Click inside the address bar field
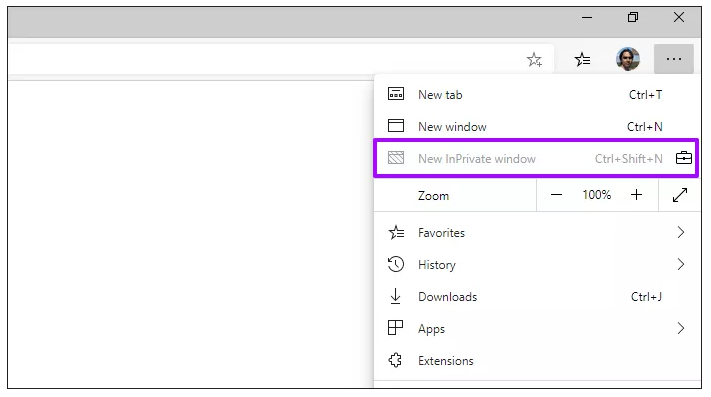711x397 pixels. pyautogui.click(x=263, y=59)
